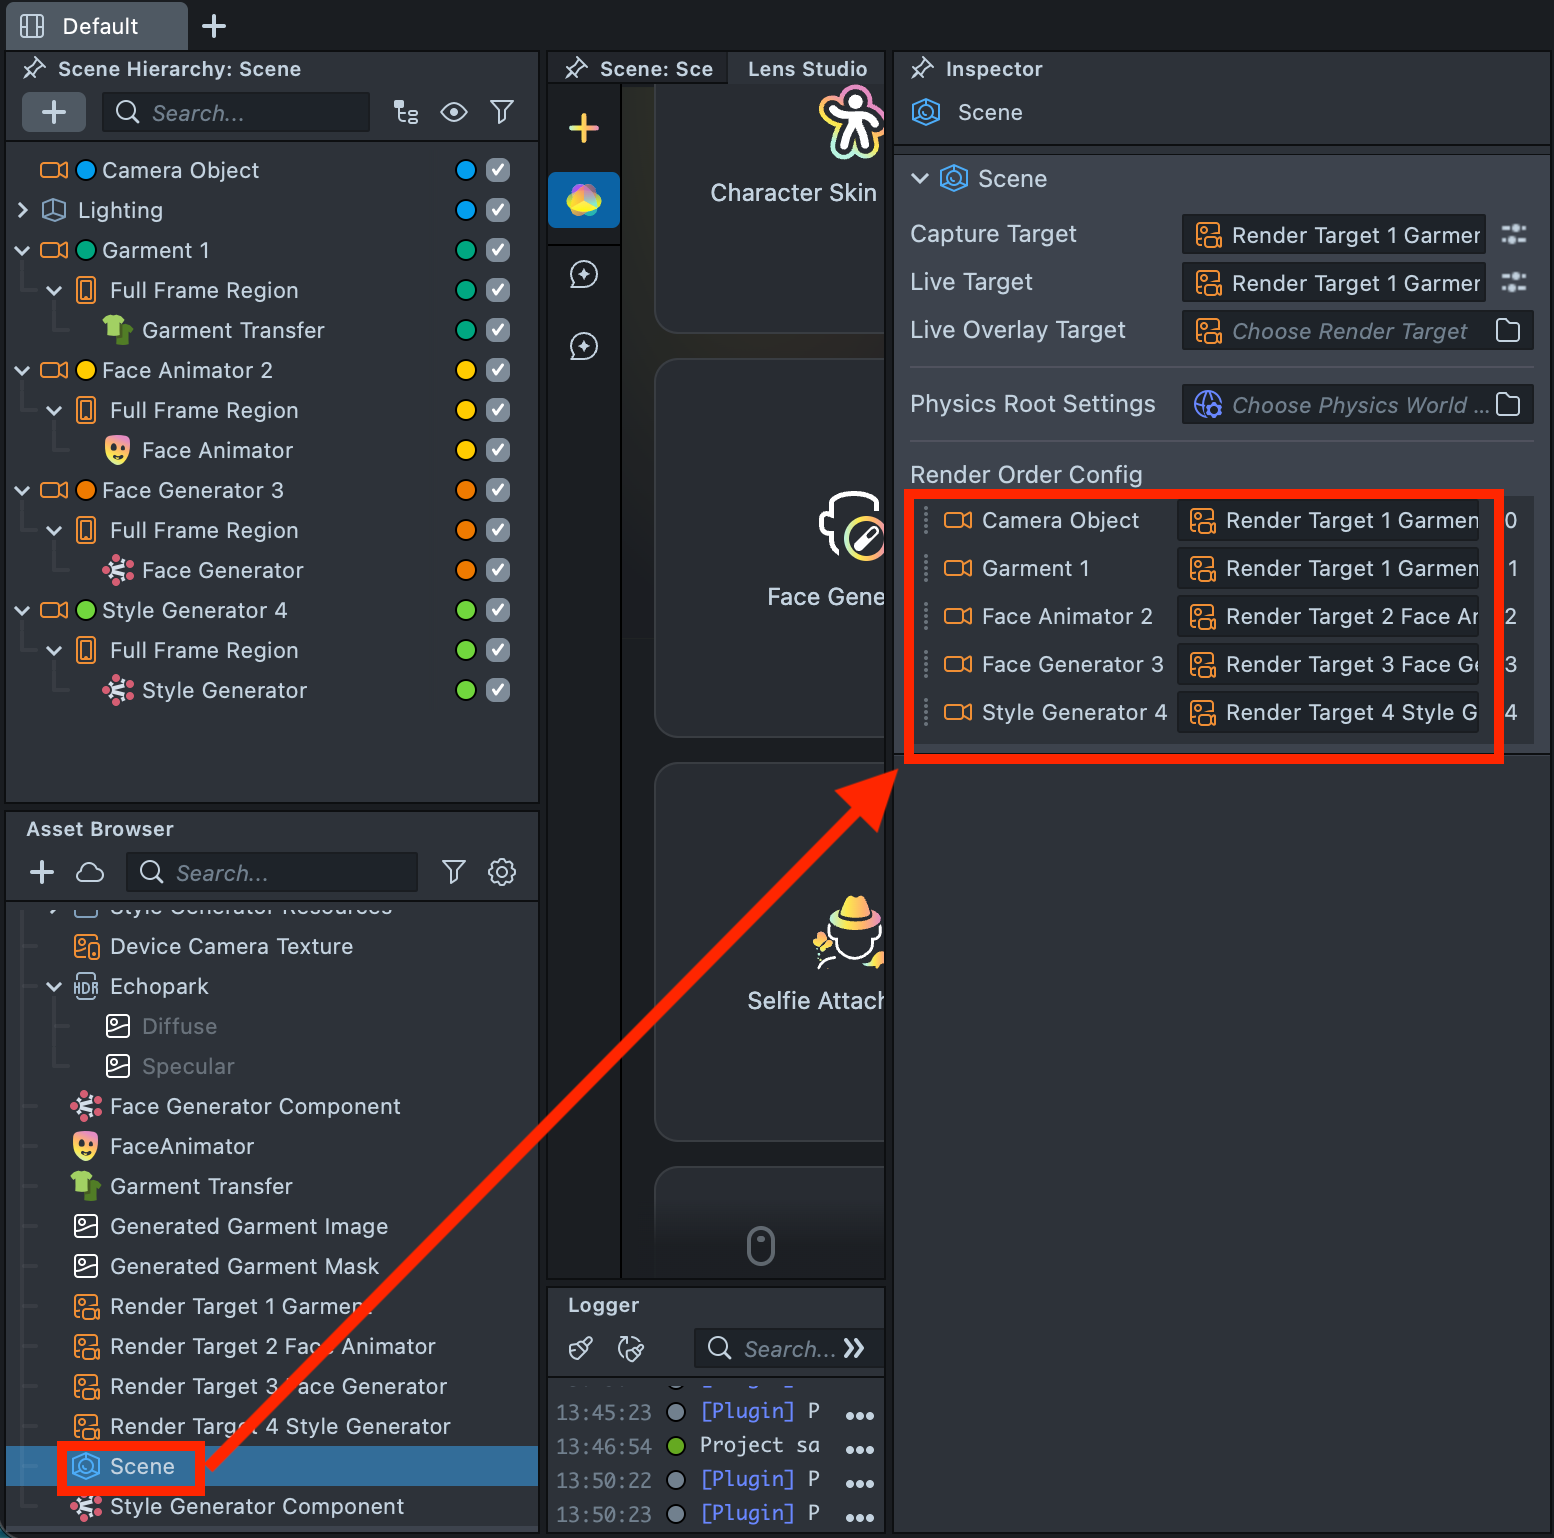The image size is (1554, 1538).
Task: Open the Scene Hierarchy filter funnel
Action: [x=502, y=112]
